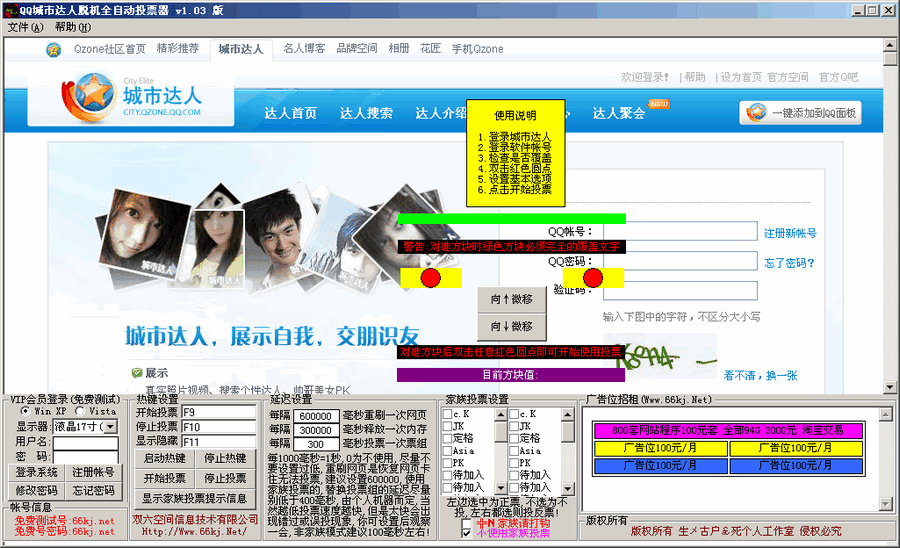Click the 启动热键 button
The width and height of the screenshot is (900, 548).
pyautogui.click(x=165, y=458)
